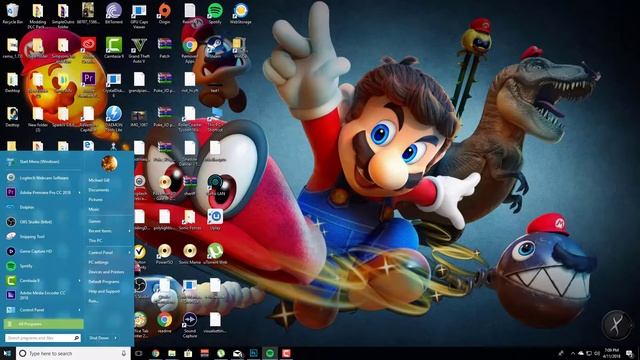
Task: Click the microphone icon in taskbar search
Action: pos(124,353)
